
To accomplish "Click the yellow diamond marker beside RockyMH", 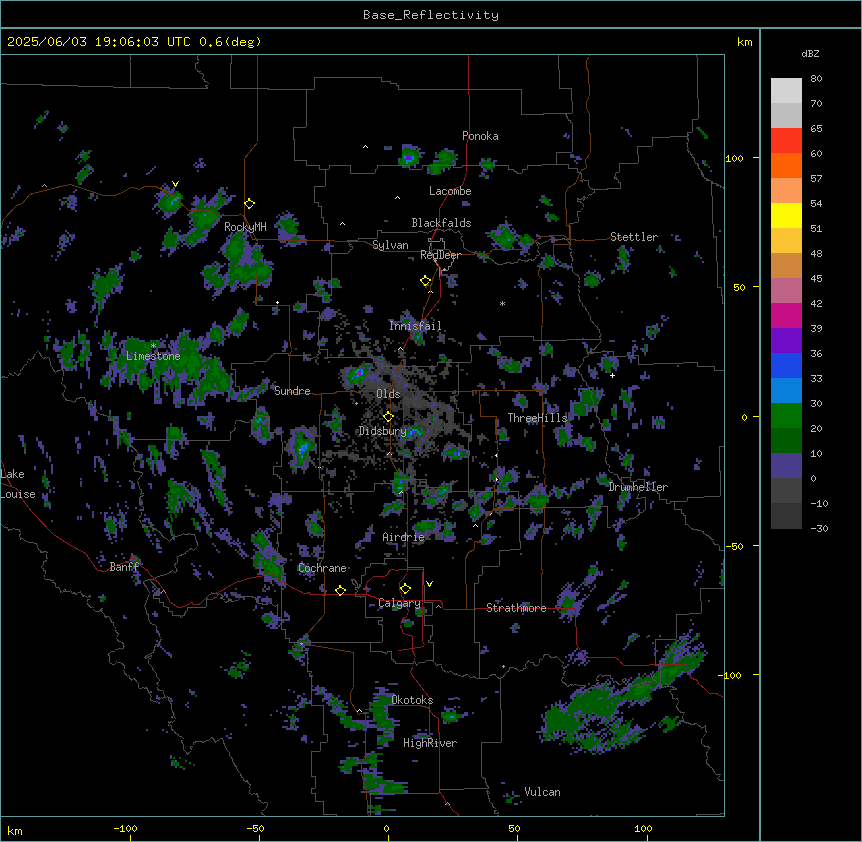I will (250, 204).
